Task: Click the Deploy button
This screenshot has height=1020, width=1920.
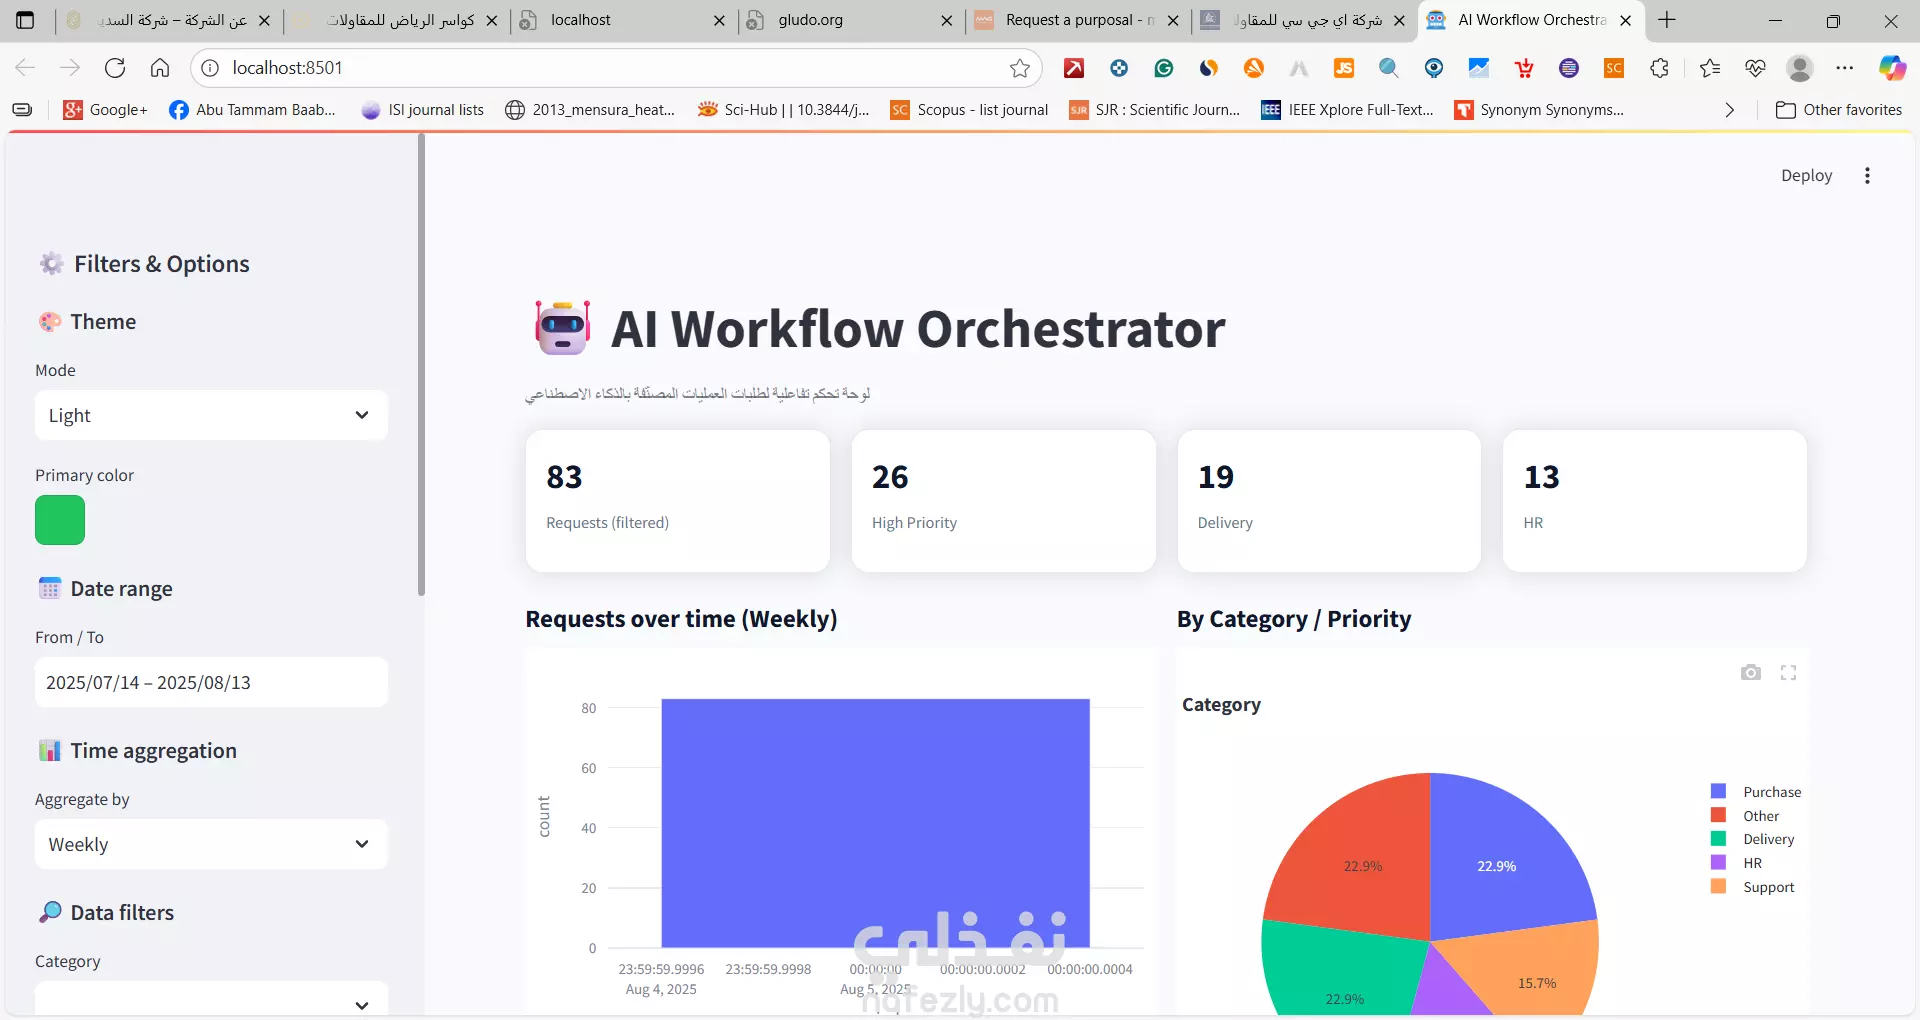Action: [1806, 176]
